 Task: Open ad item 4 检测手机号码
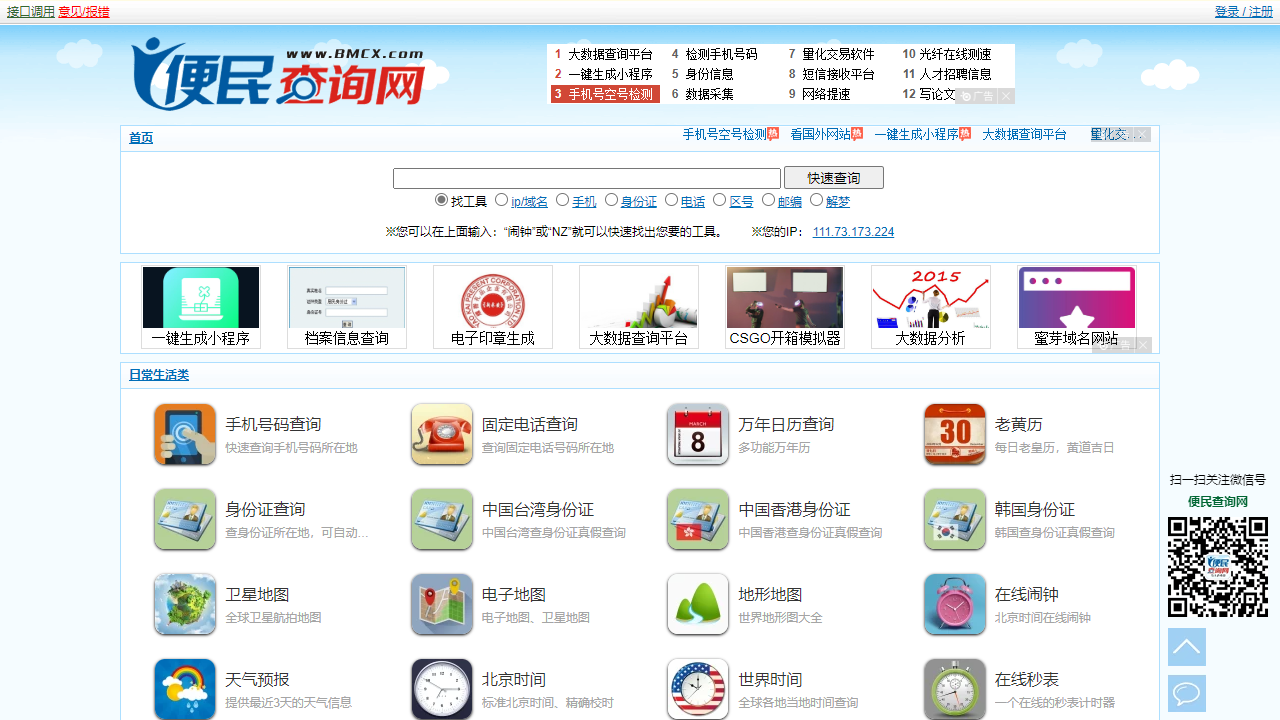(x=714, y=55)
